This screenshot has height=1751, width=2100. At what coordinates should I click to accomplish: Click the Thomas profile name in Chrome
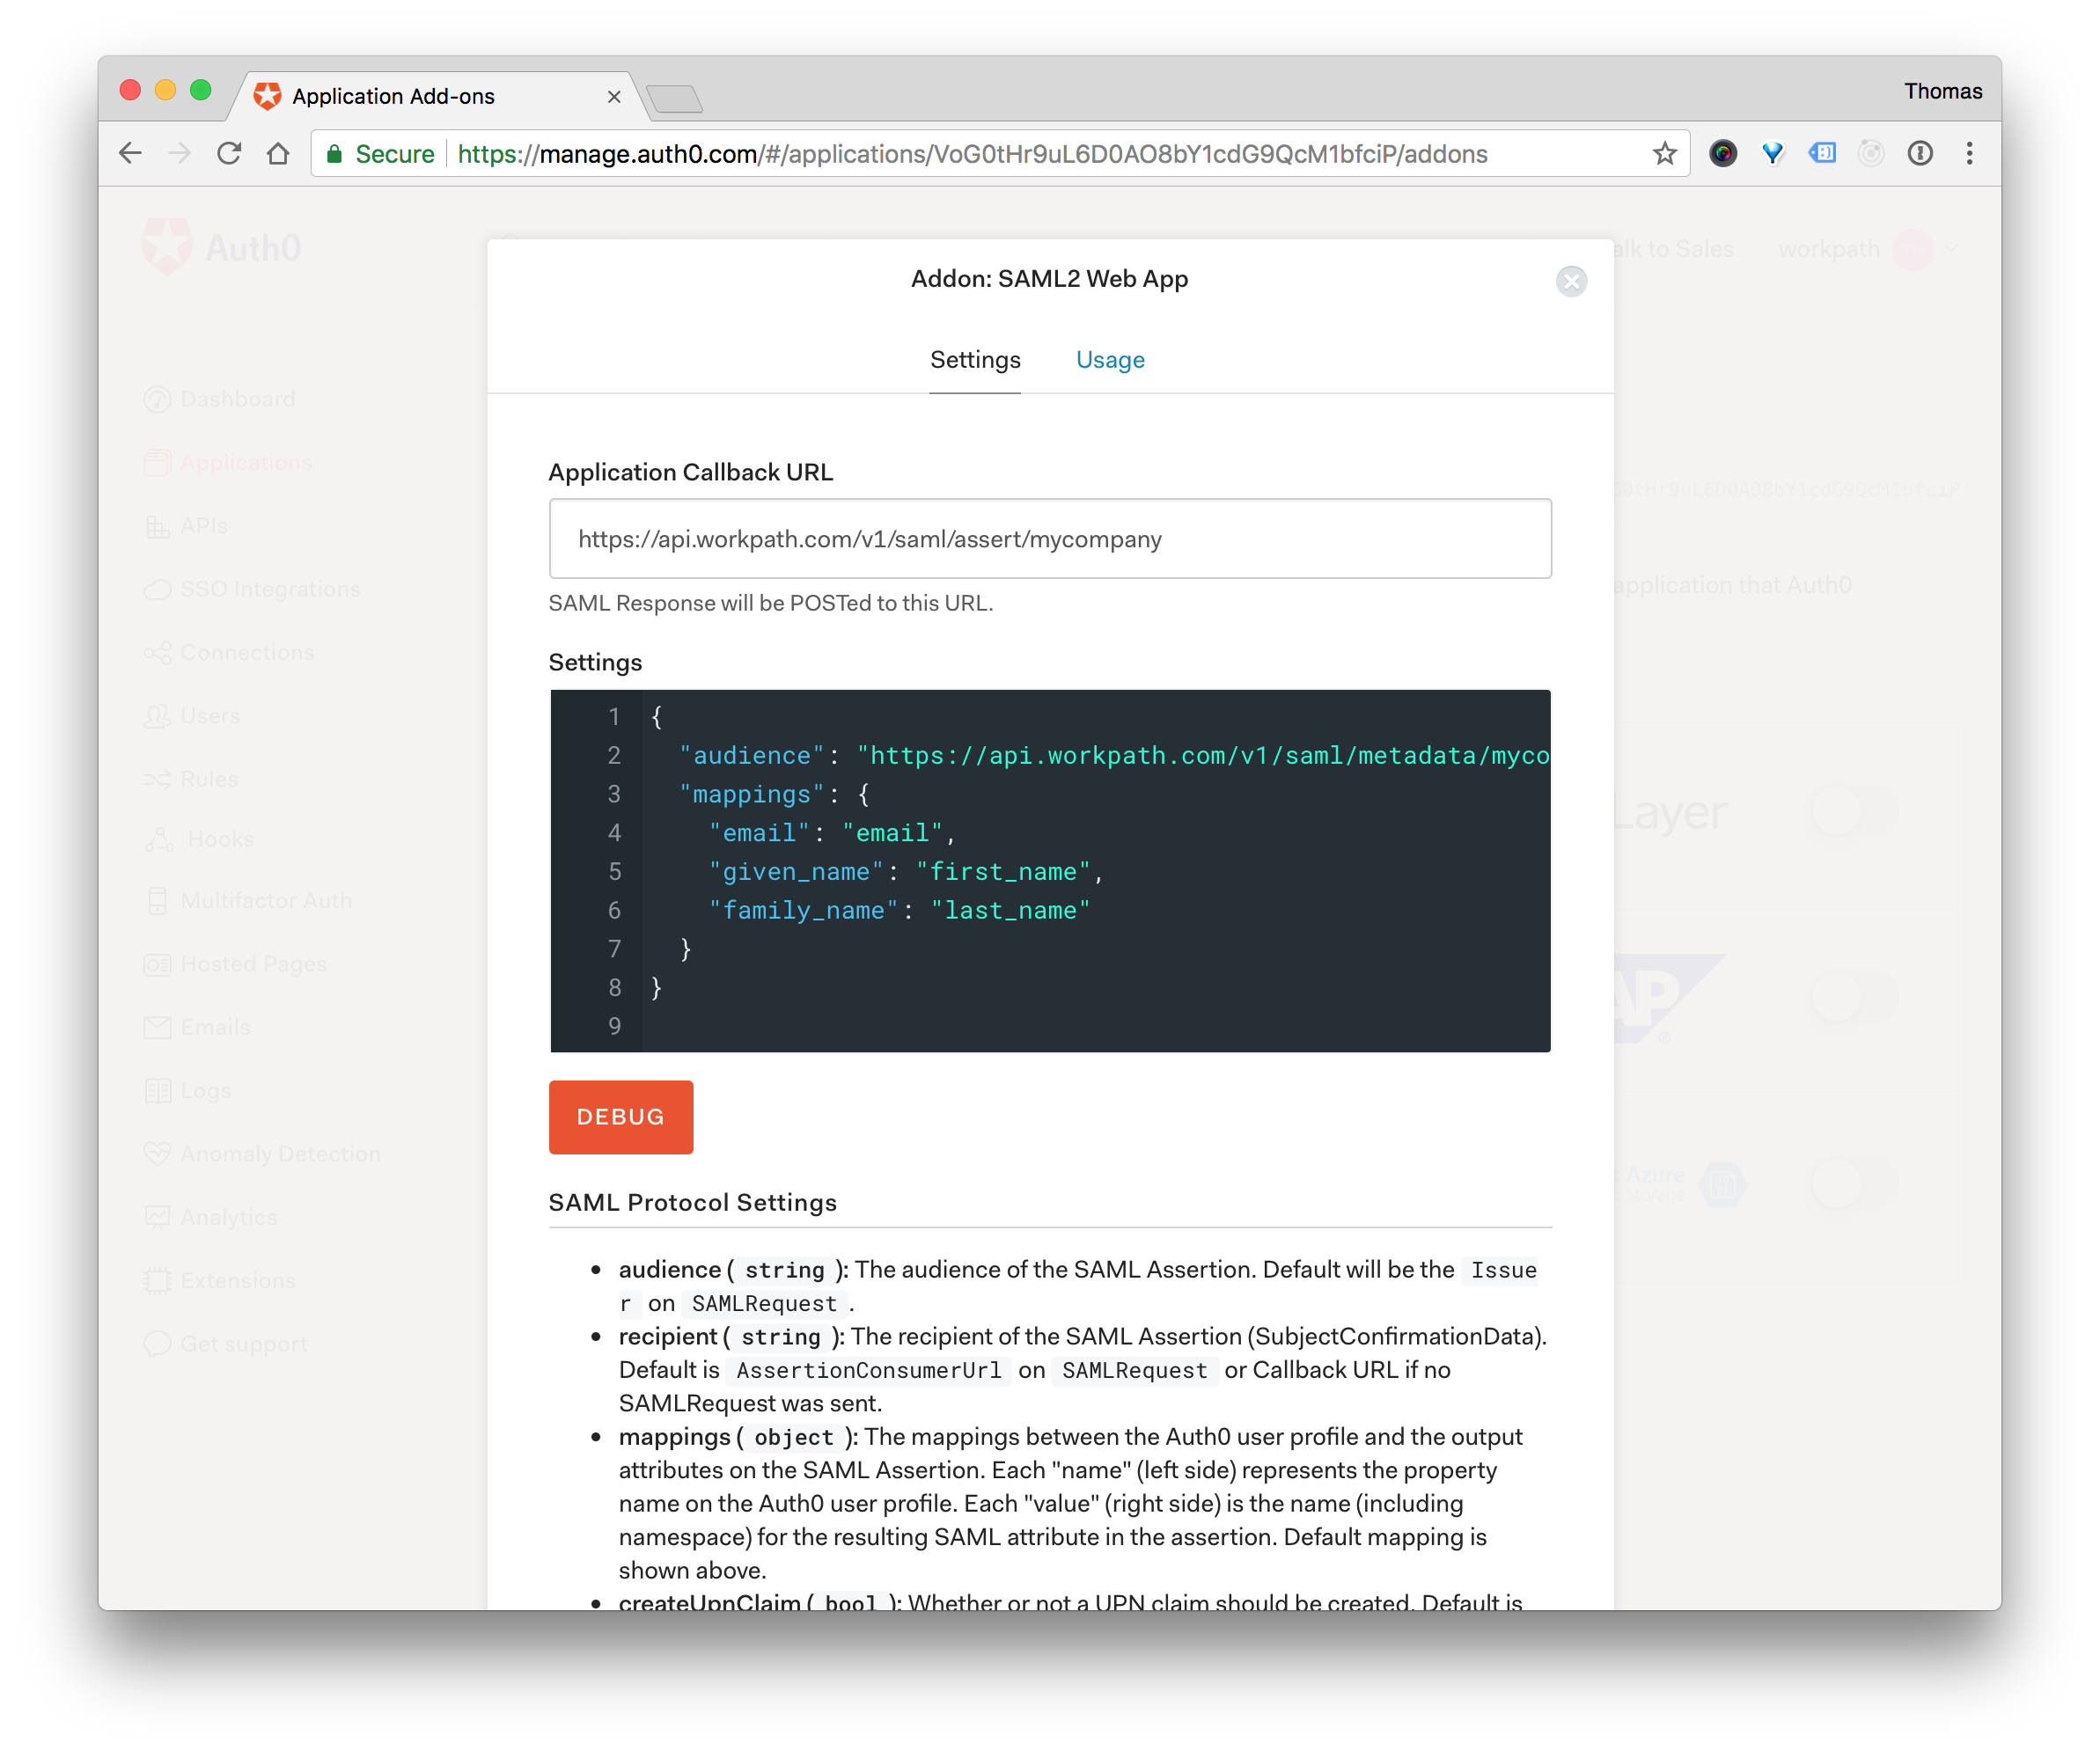1942,91
